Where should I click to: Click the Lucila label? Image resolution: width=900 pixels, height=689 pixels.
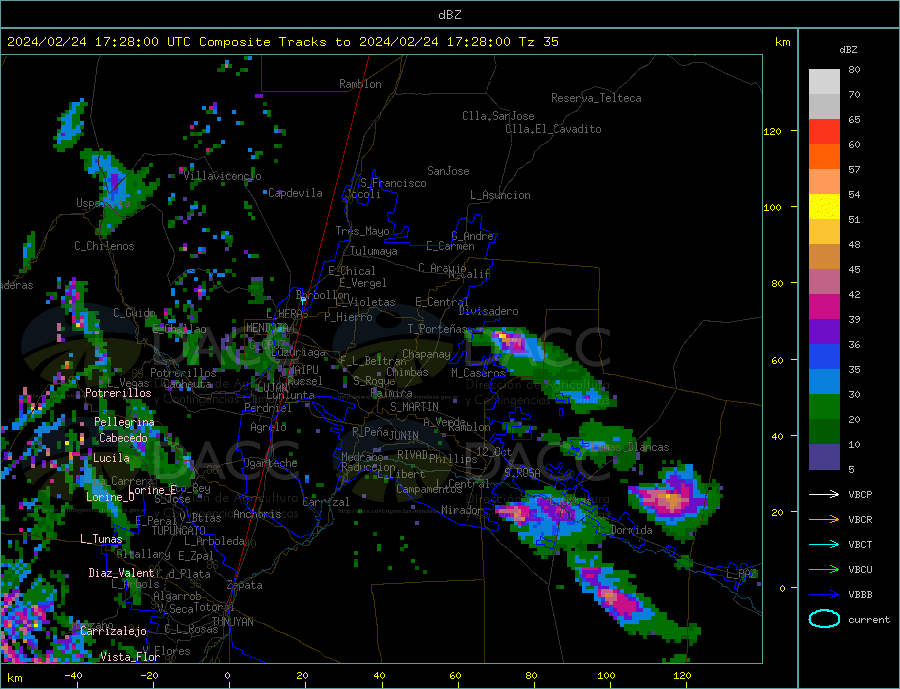tap(111, 458)
